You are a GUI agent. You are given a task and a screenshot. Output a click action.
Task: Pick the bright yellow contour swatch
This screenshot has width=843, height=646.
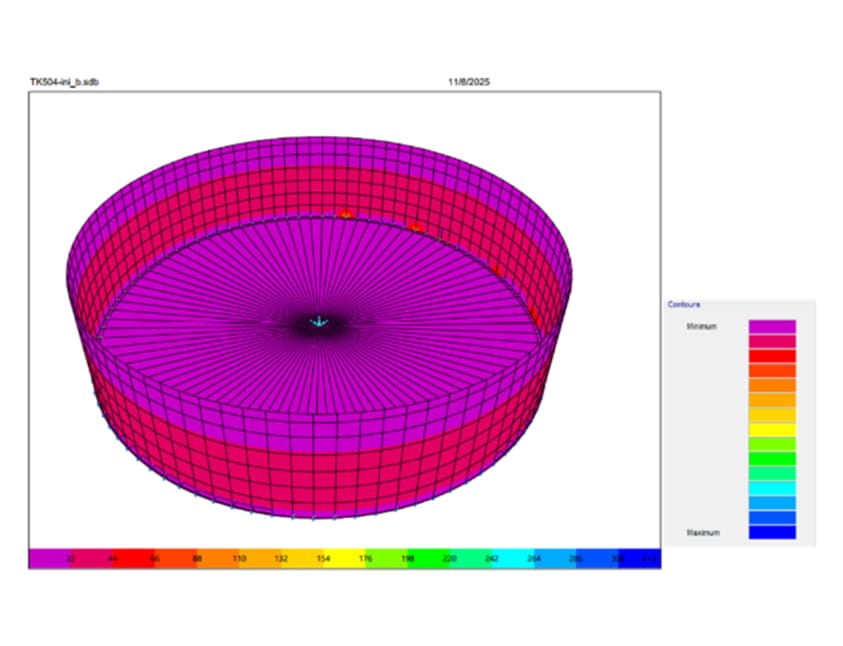[x=772, y=429]
